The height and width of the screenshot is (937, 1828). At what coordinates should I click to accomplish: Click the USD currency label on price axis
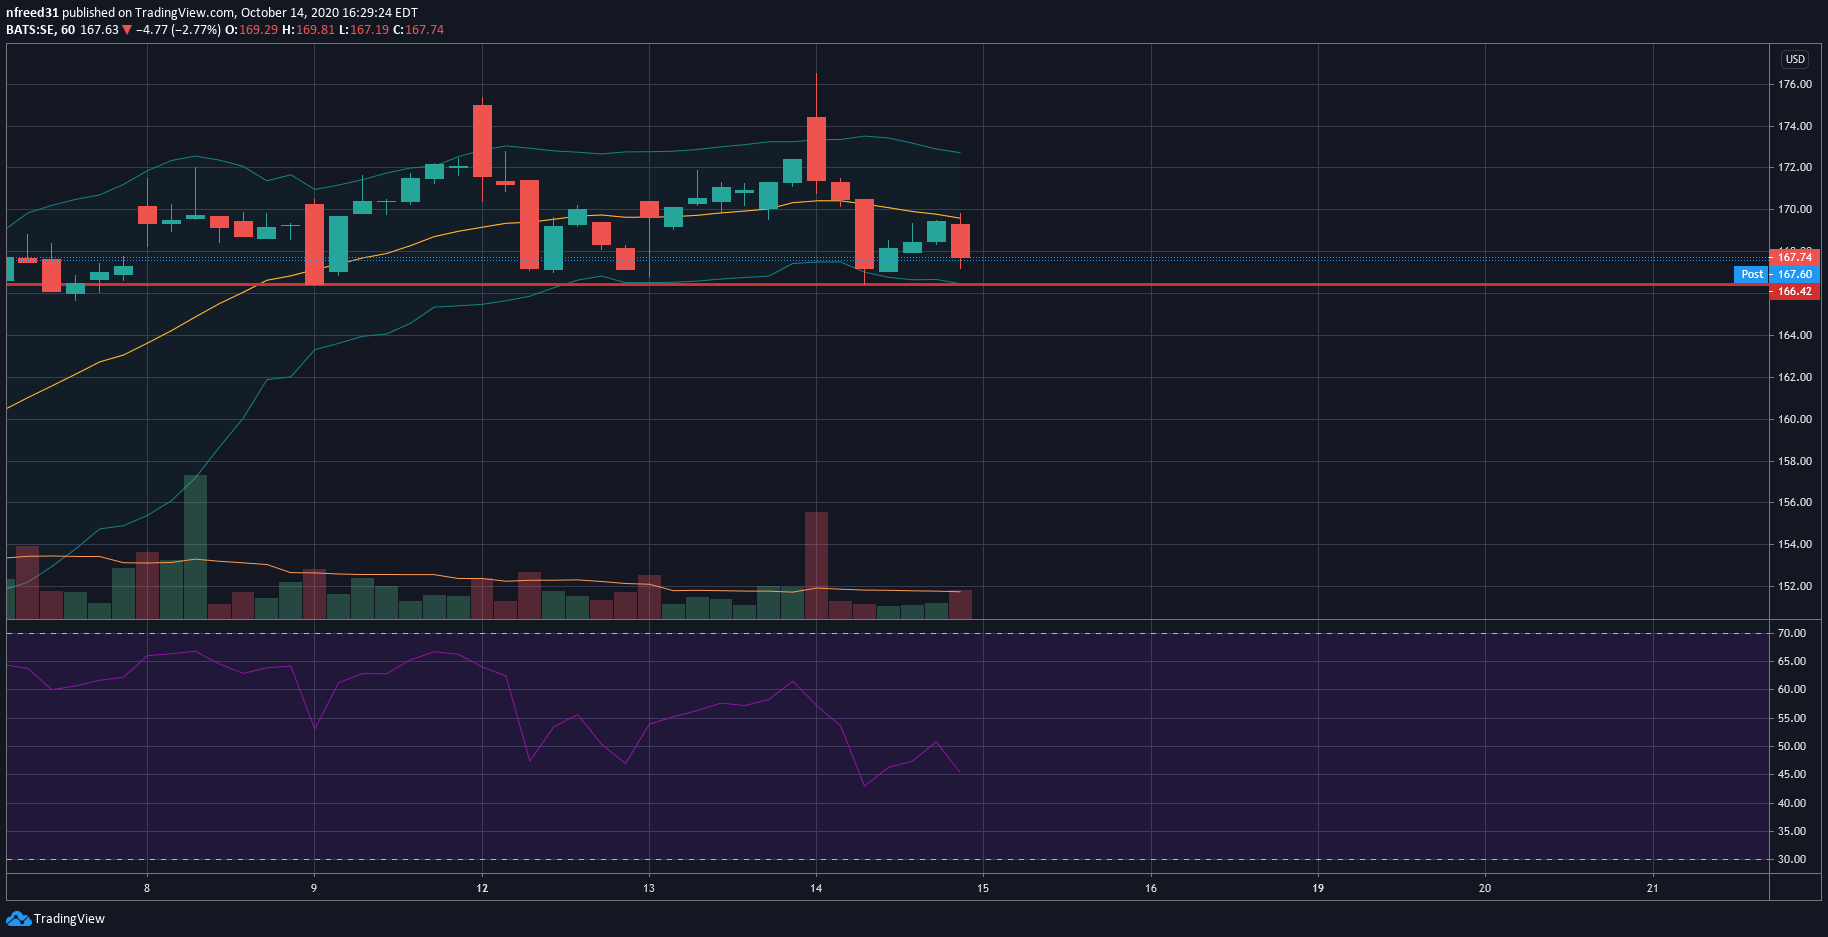(1795, 59)
